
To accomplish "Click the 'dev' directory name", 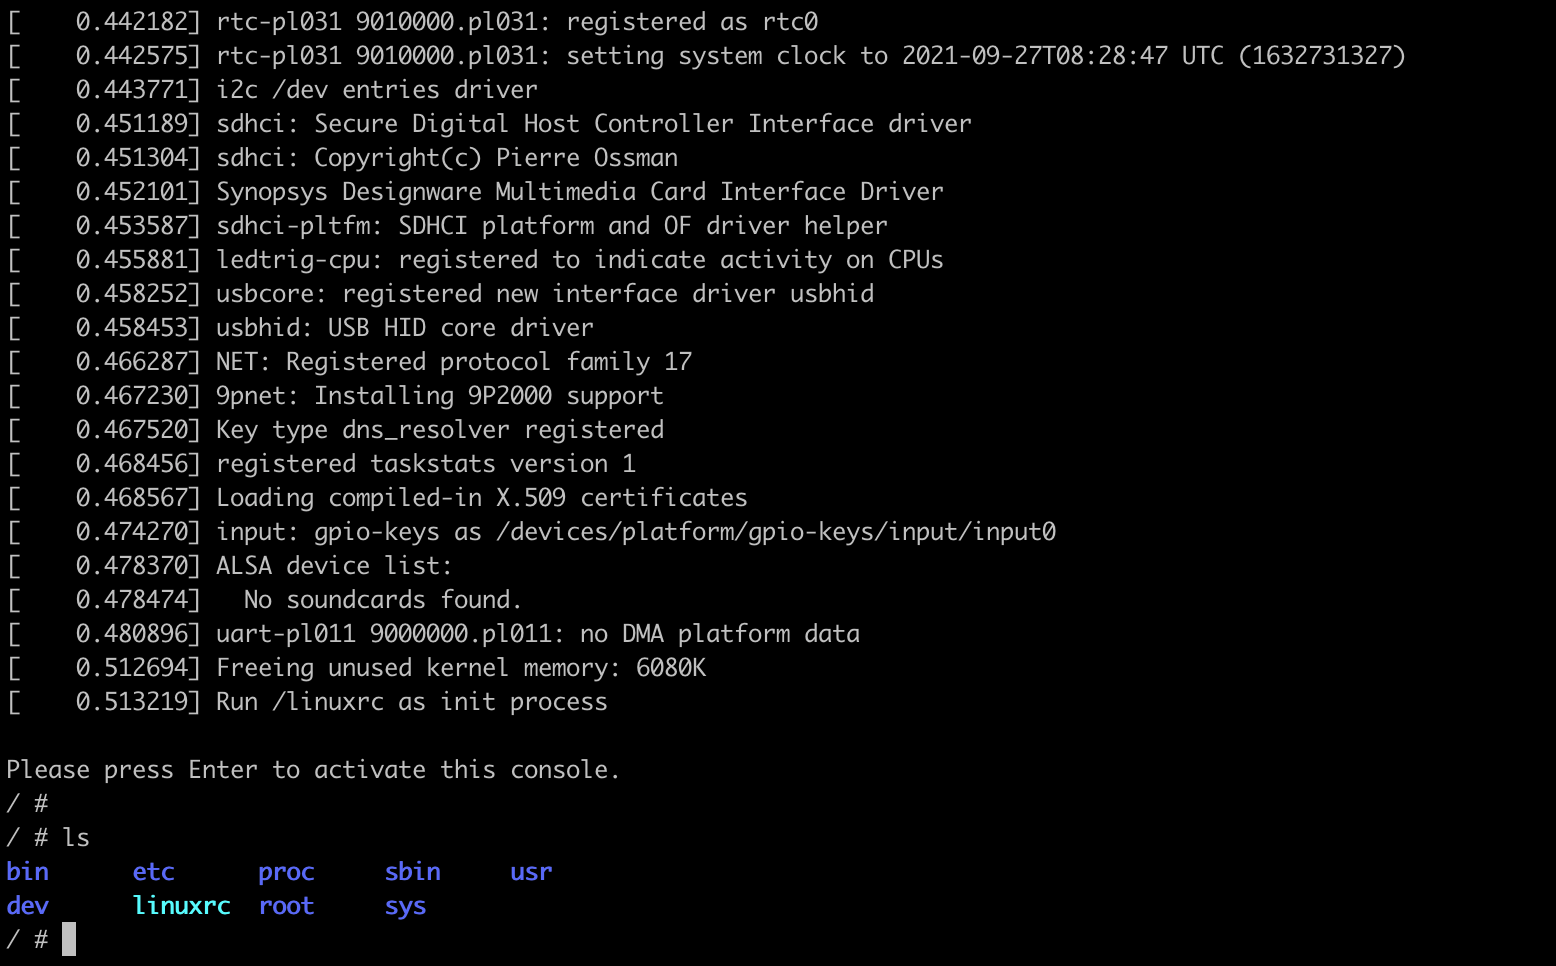I will click(x=28, y=906).
